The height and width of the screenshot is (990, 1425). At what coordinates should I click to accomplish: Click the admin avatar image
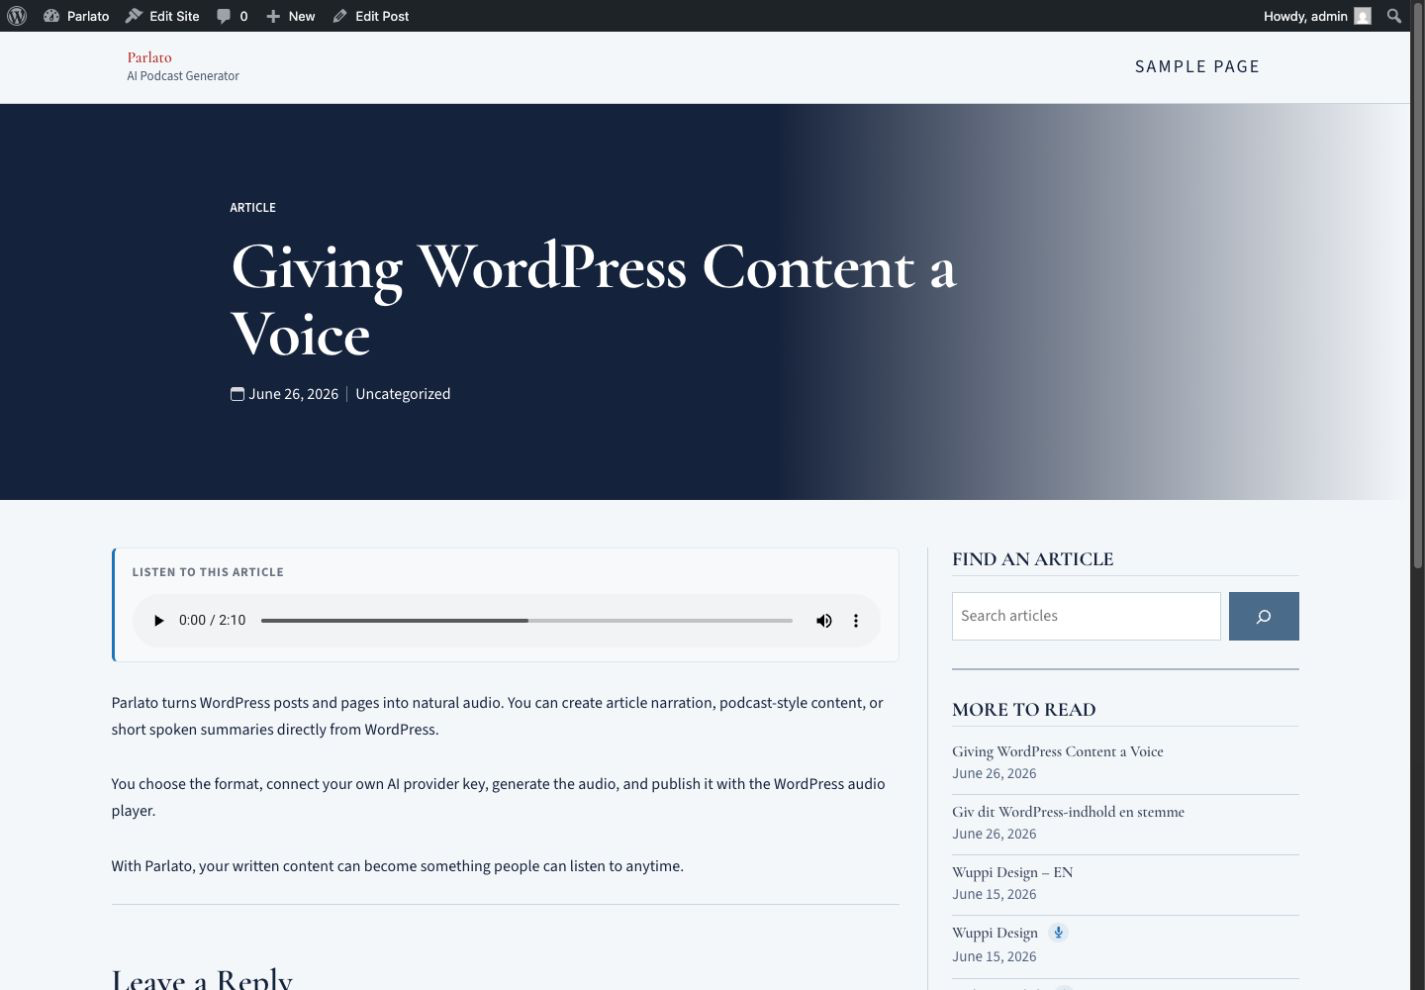pyautogui.click(x=1362, y=16)
